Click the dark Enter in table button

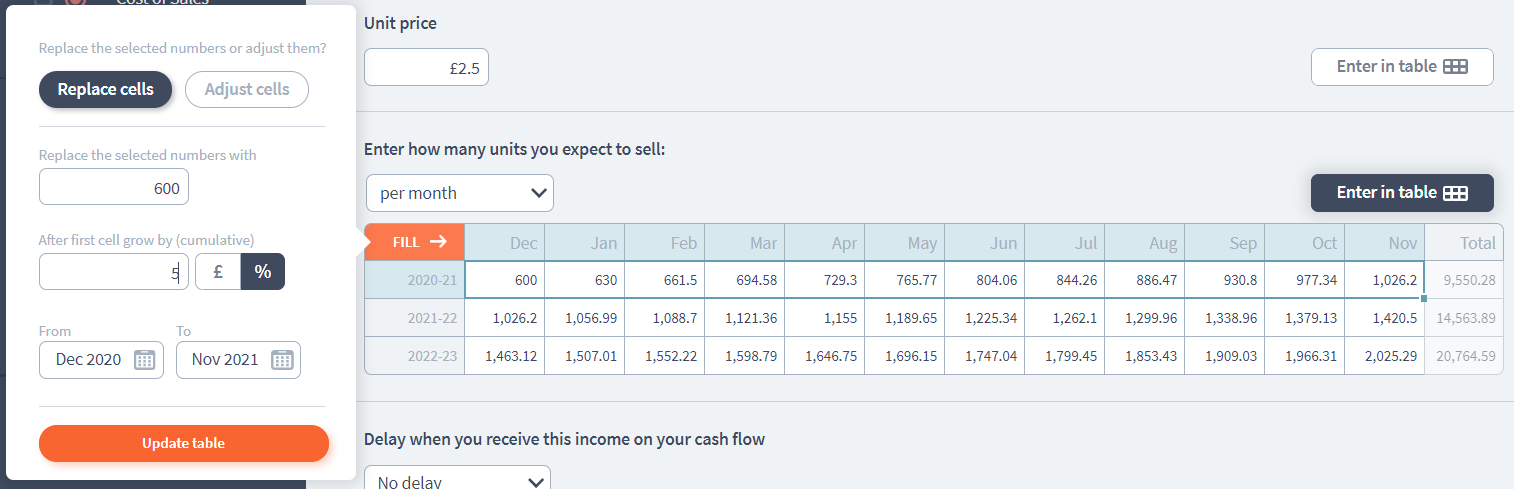coord(1402,193)
